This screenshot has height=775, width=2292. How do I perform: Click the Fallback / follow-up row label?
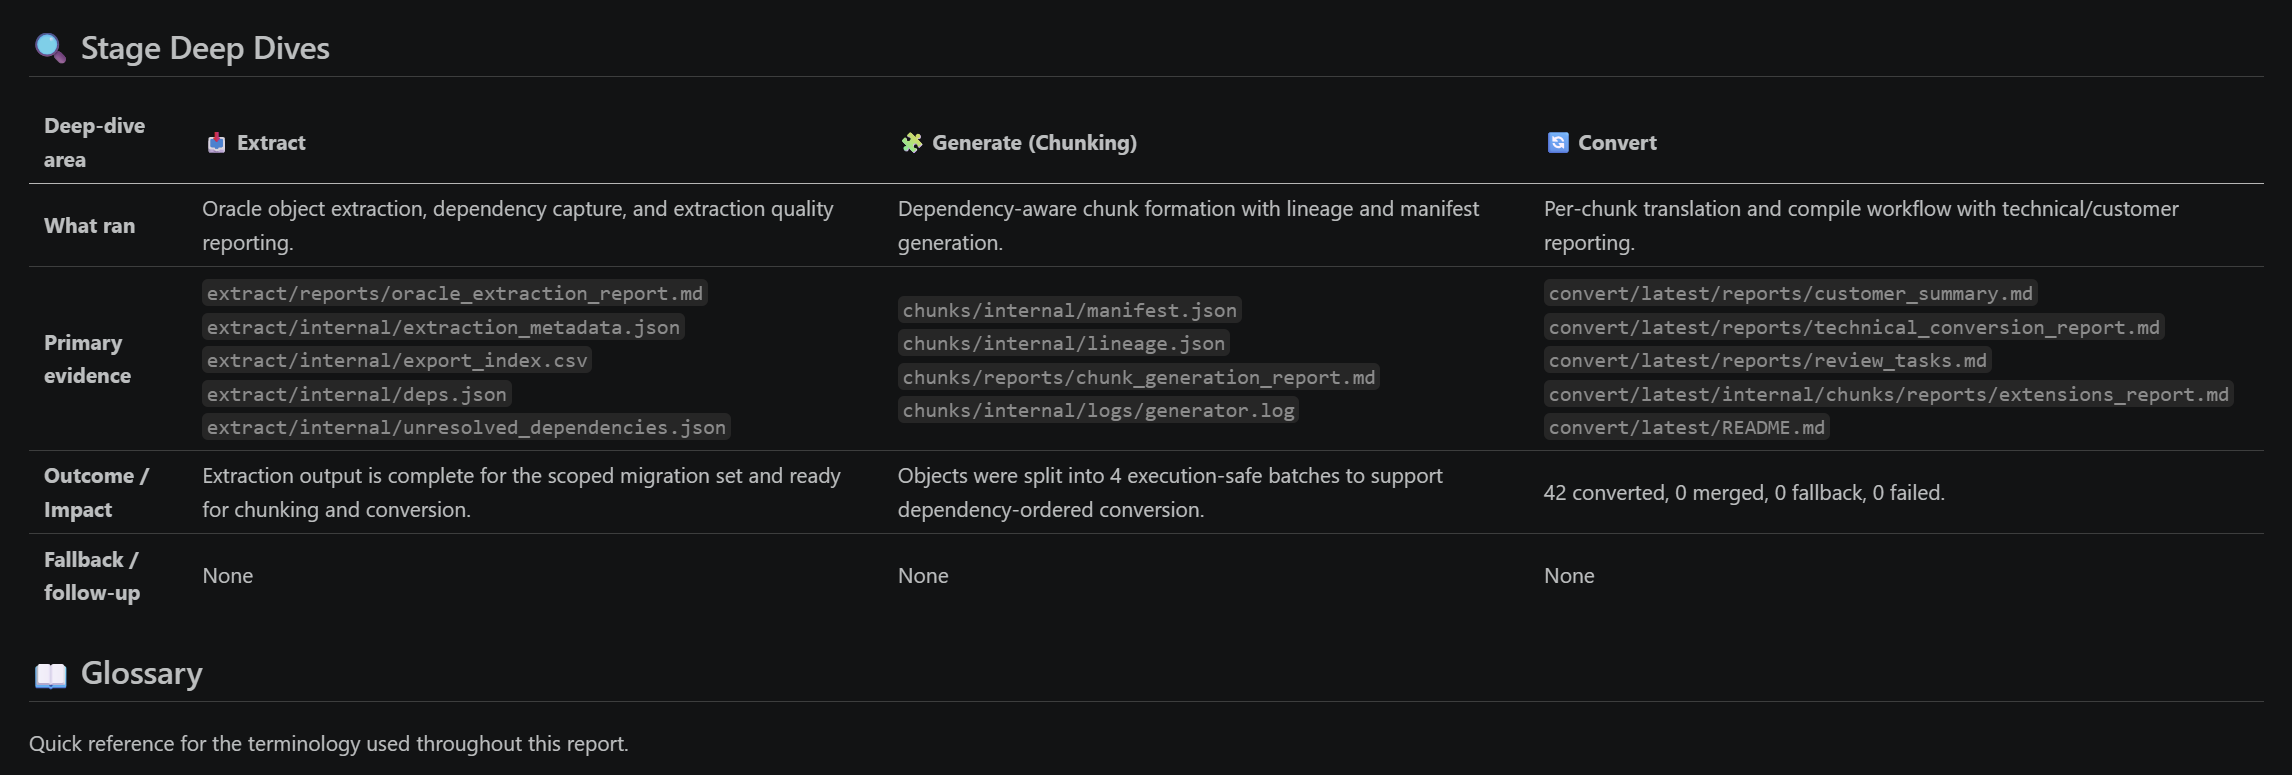pyautogui.click(x=92, y=576)
